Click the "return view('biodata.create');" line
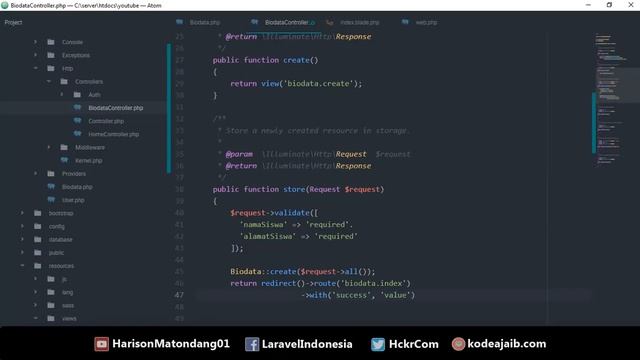Image resolution: width=640 pixels, height=360 pixels. [296, 83]
